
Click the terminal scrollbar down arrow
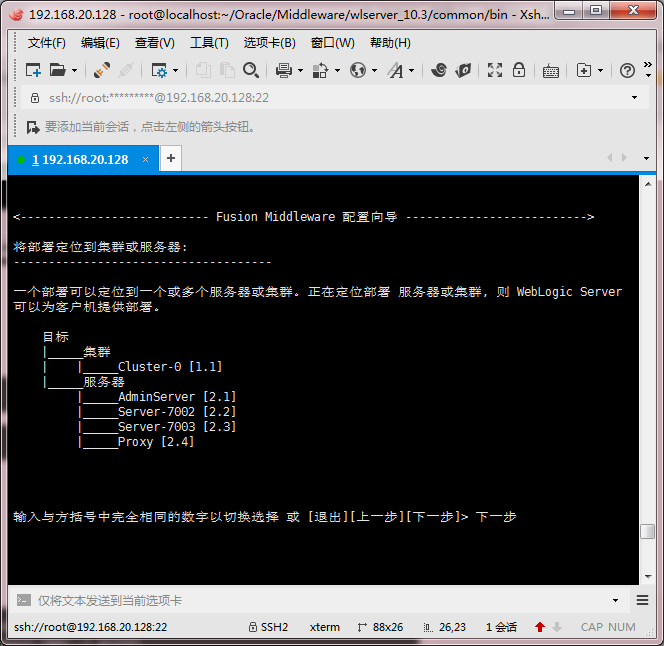tap(648, 577)
